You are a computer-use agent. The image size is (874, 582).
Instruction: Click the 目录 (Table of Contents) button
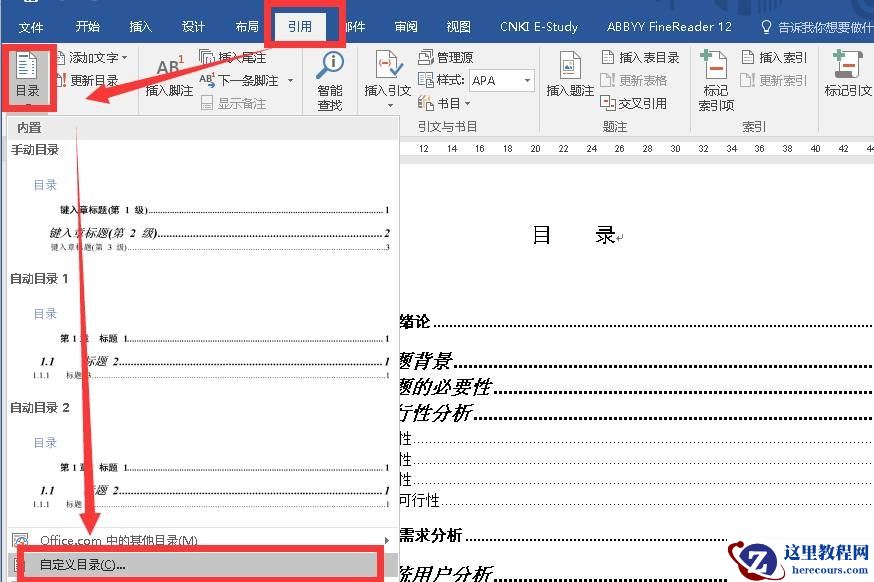[27, 76]
